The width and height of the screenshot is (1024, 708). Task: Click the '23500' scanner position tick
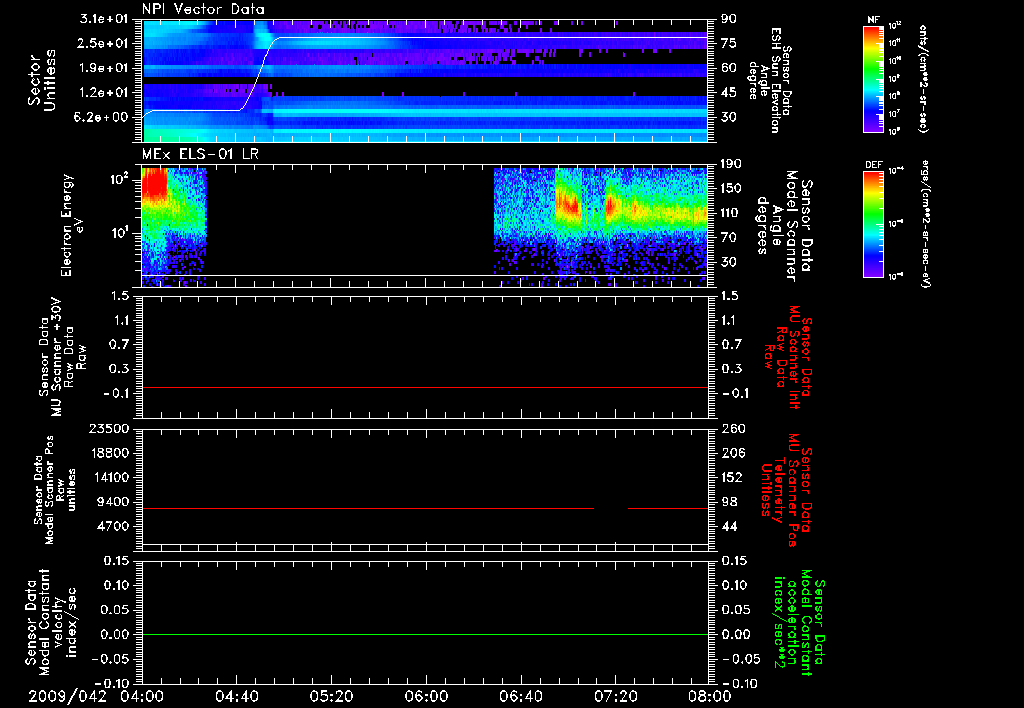(109, 429)
